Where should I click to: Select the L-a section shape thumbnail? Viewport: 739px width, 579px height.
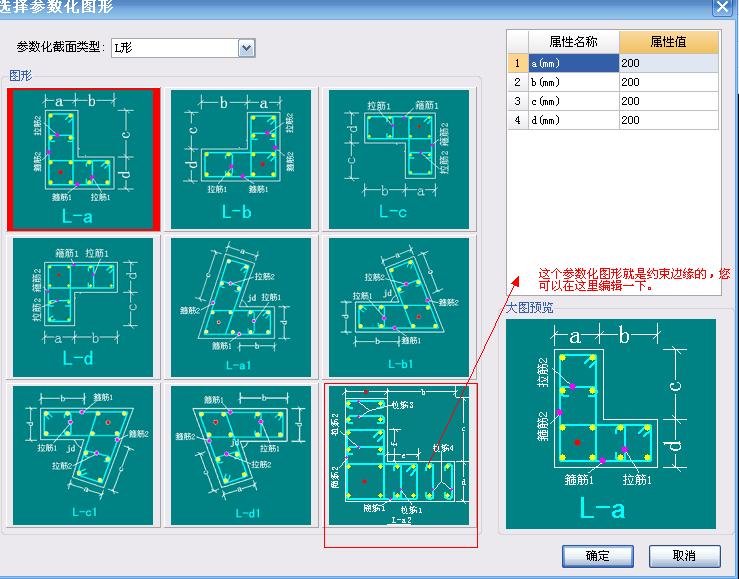click(83, 159)
